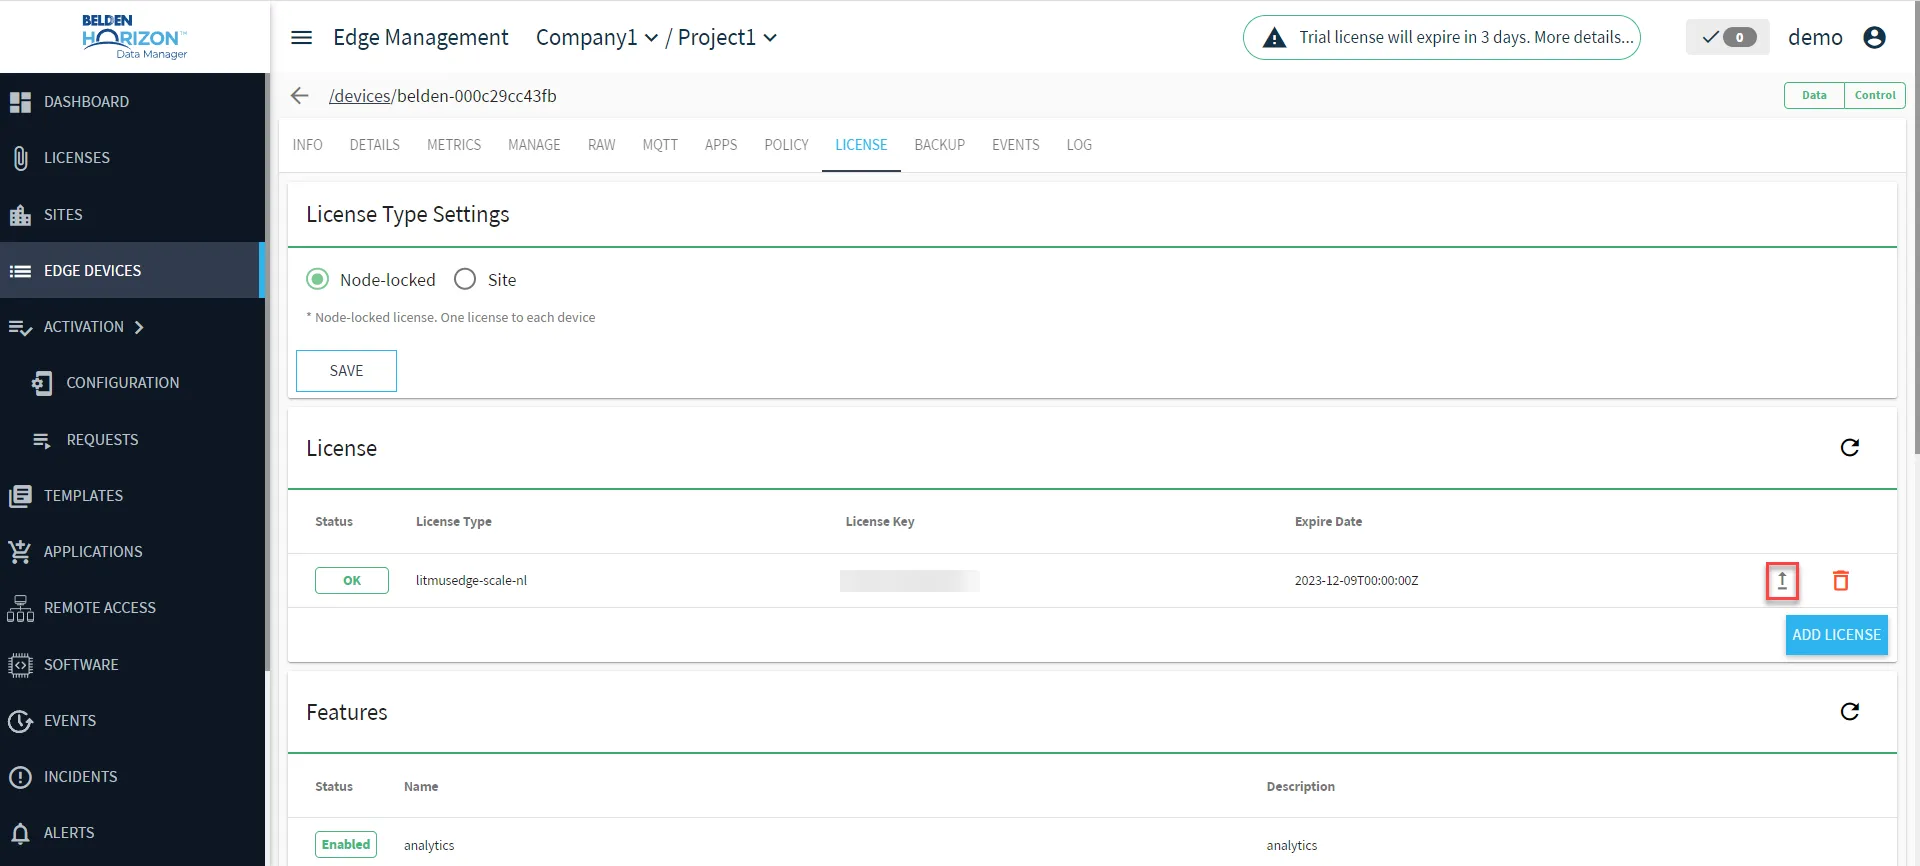Open the RAW tab

601,145
